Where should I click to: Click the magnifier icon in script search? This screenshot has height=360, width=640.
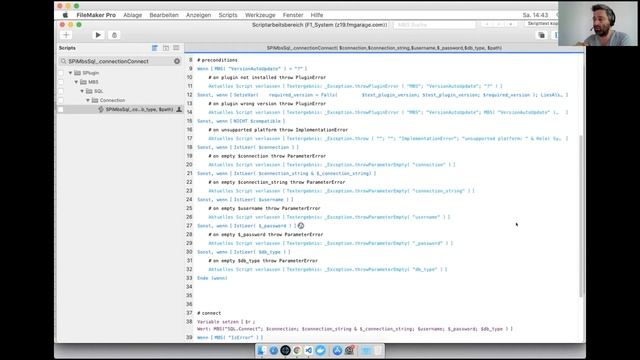[63, 61]
